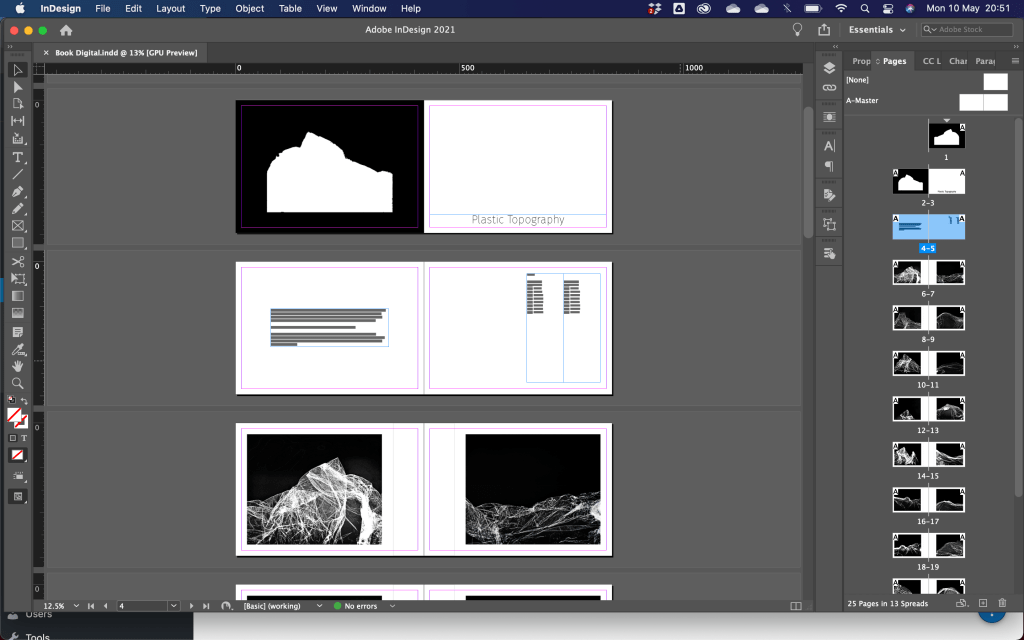Viewport: 1024px width, 640px height.
Task: Open the preflight No errors dropdown
Action: tap(393, 606)
